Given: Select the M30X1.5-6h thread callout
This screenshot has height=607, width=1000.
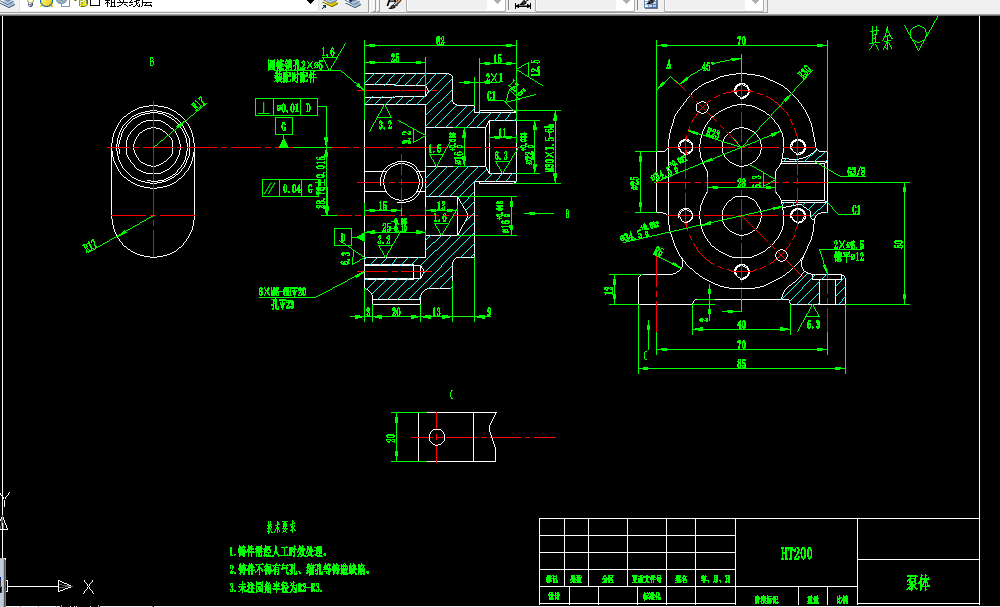Looking at the screenshot, I should point(550,149).
